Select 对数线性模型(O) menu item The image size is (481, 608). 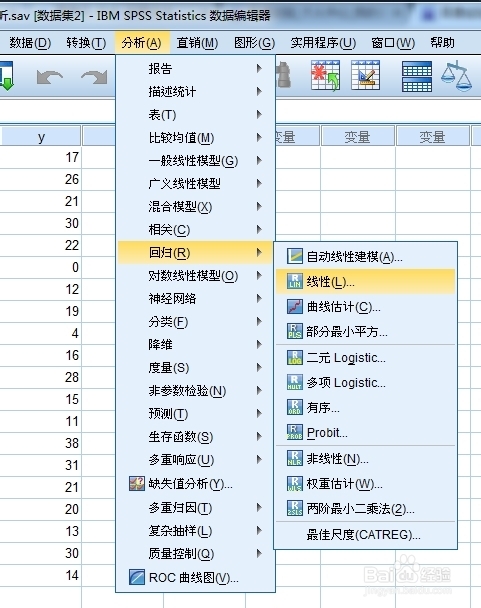pyautogui.click(x=195, y=276)
